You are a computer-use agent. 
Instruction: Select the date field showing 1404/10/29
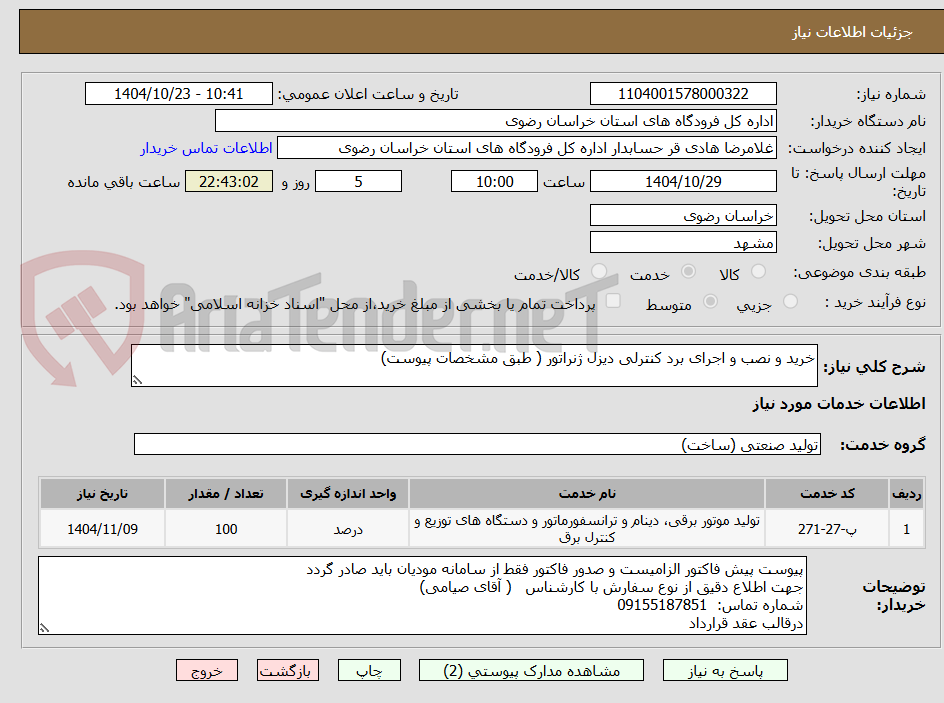(684, 181)
